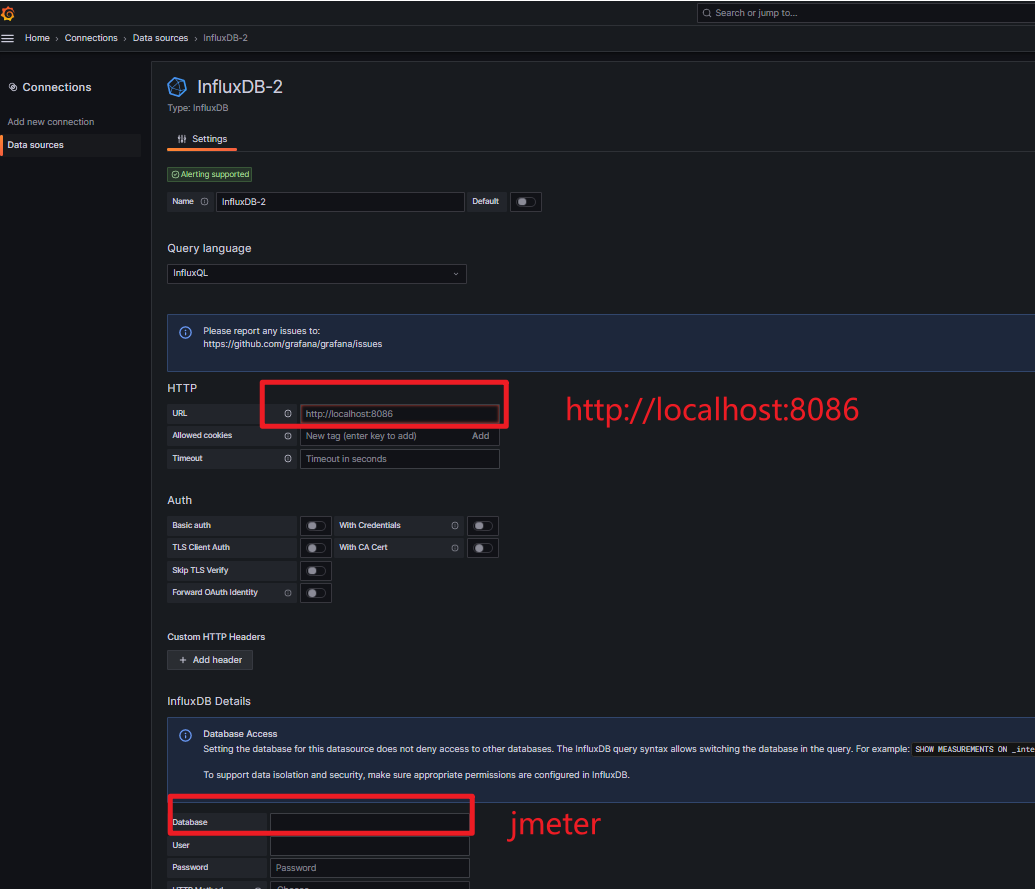Click the InfluxDB Details heading
The height and width of the screenshot is (889, 1035).
(x=209, y=701)
